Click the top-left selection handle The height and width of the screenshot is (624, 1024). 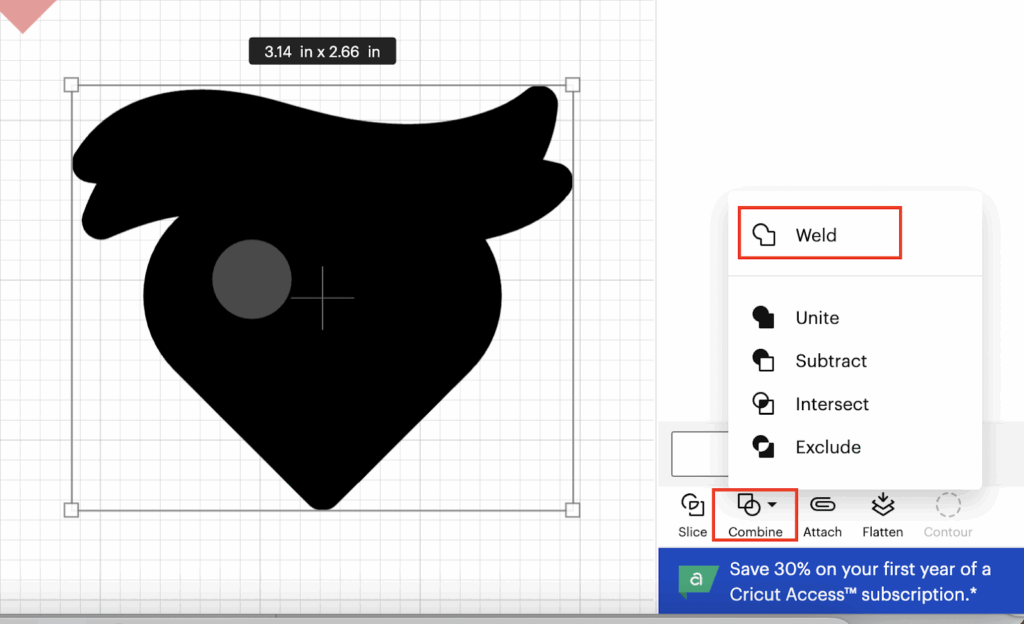click(71, 85)
